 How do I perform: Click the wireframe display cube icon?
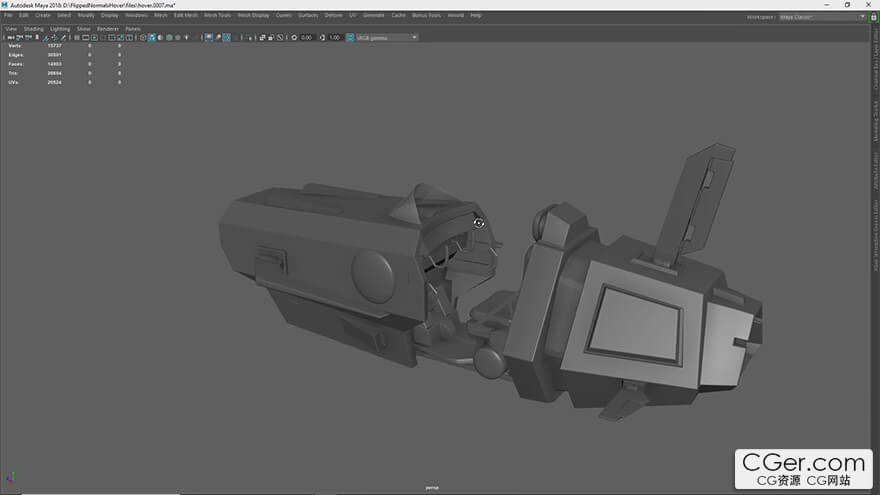(143, 37)
